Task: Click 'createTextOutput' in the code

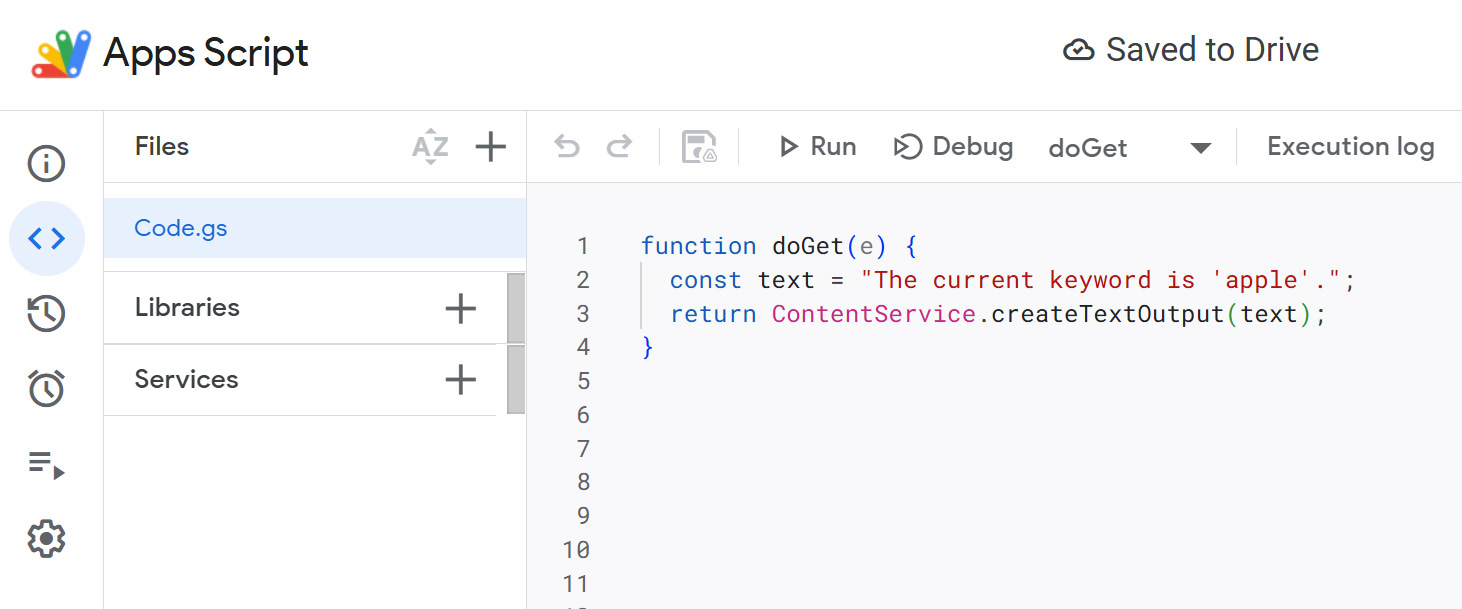Action: (1108, 314)
